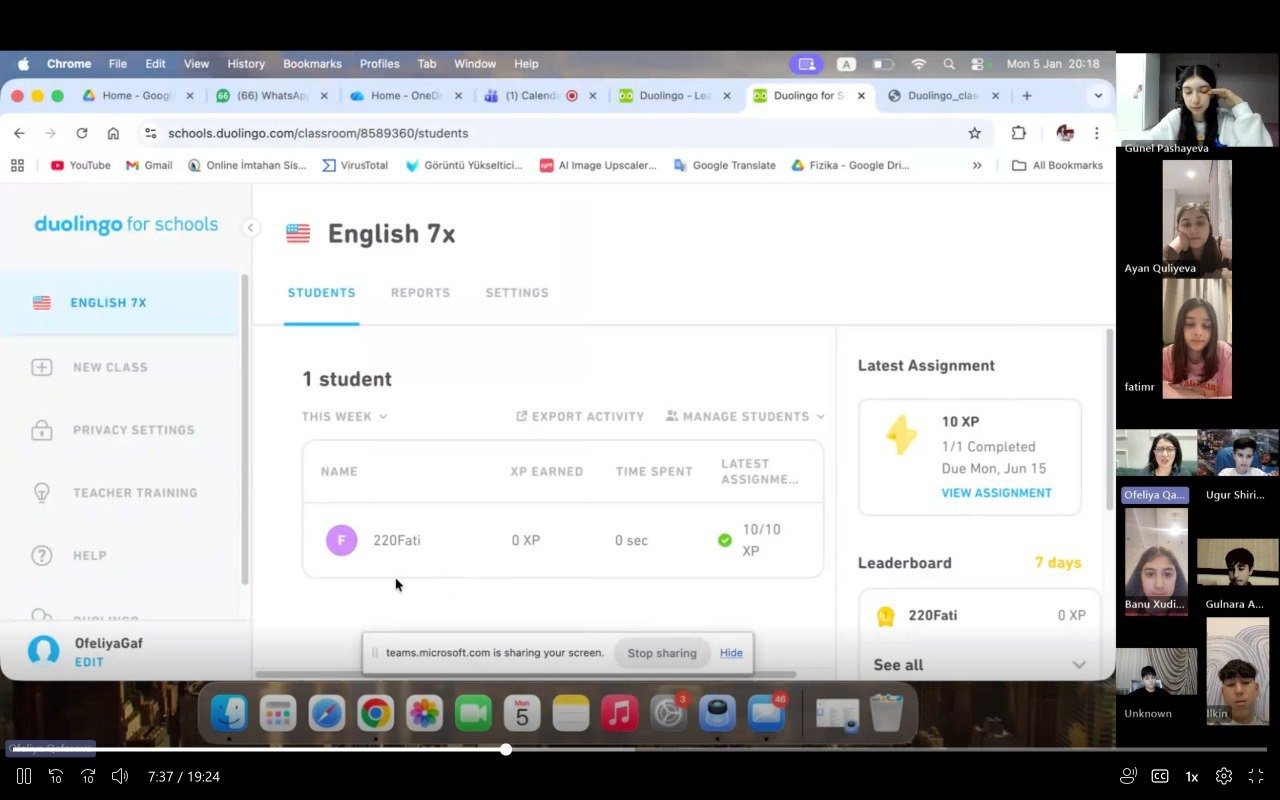The width and height of the screenshot is (1280, 800).
Task: Click the Chrome reload page icon
Action: pos(82,133)
